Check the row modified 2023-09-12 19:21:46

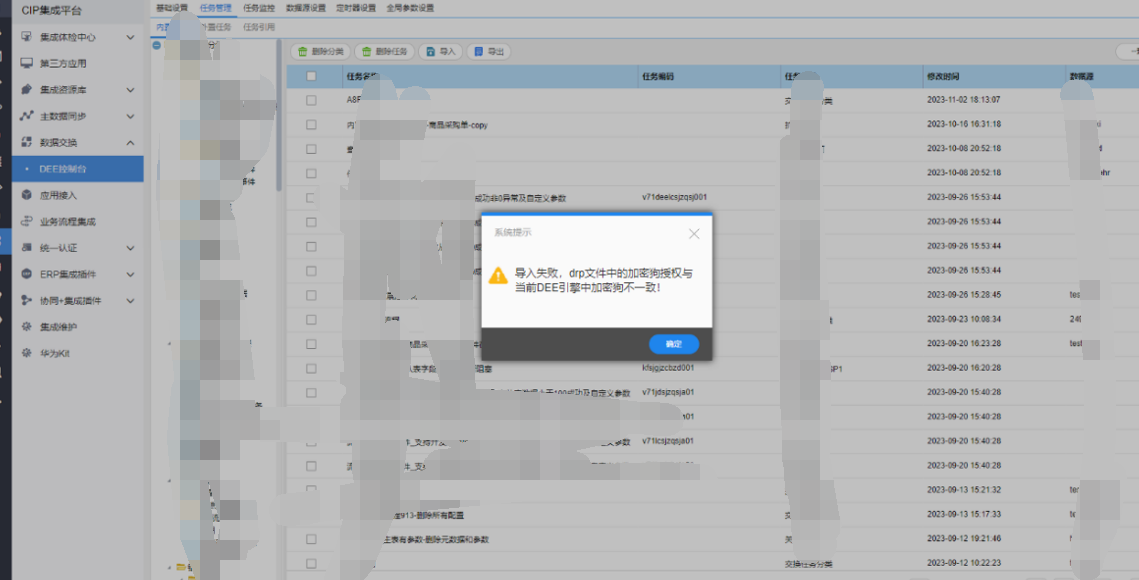[x=311, y=539]
